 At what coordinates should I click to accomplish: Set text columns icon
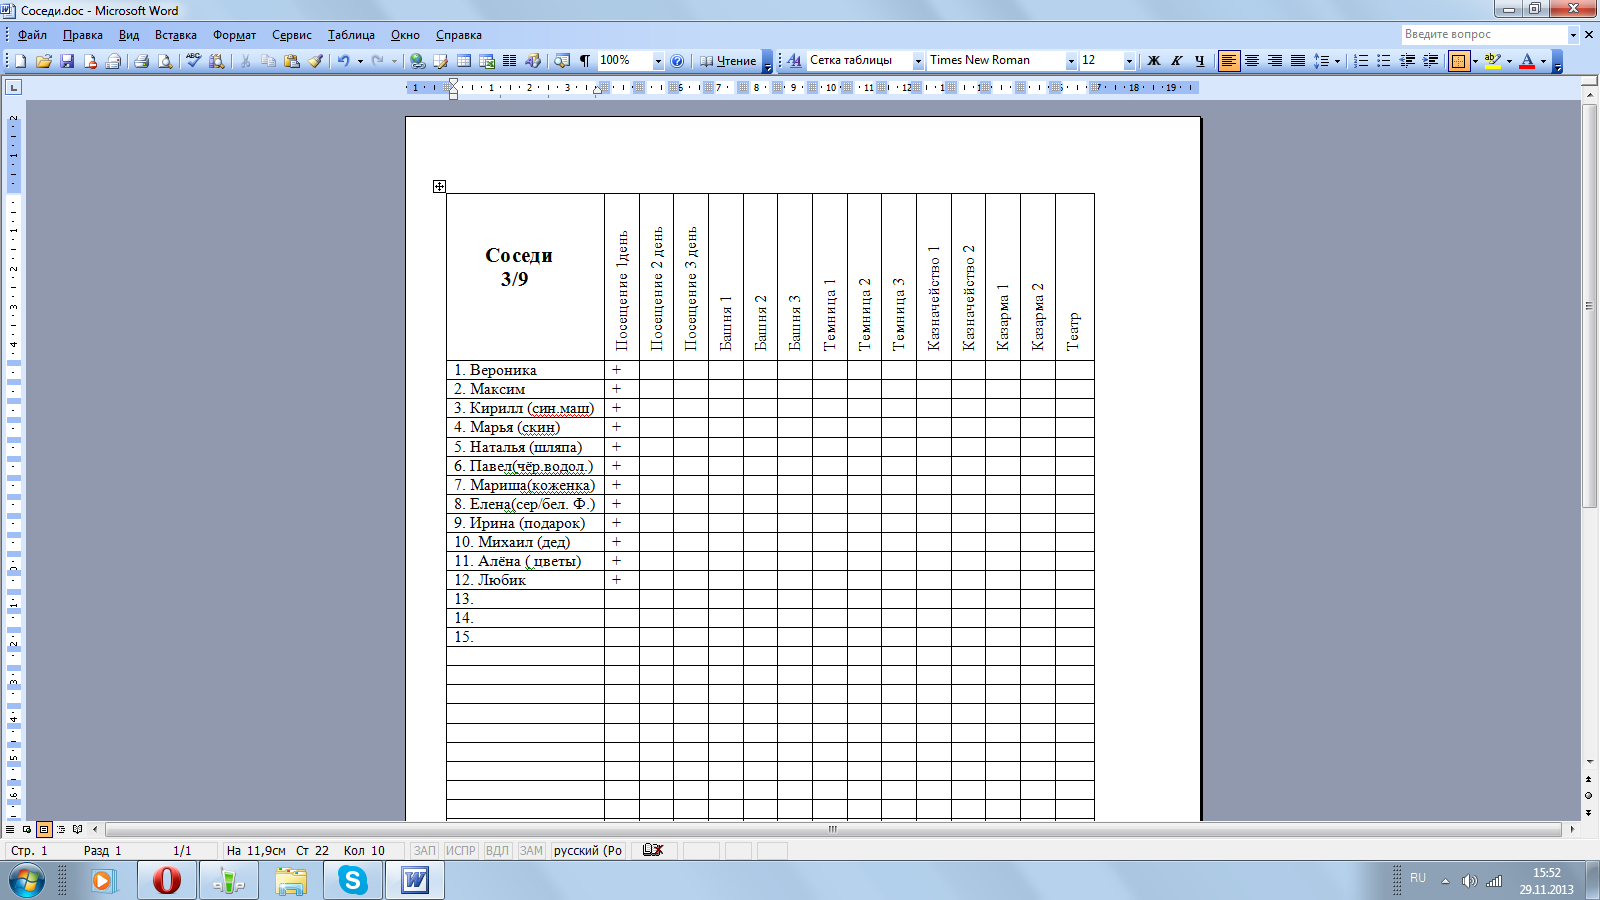[510, 61]
